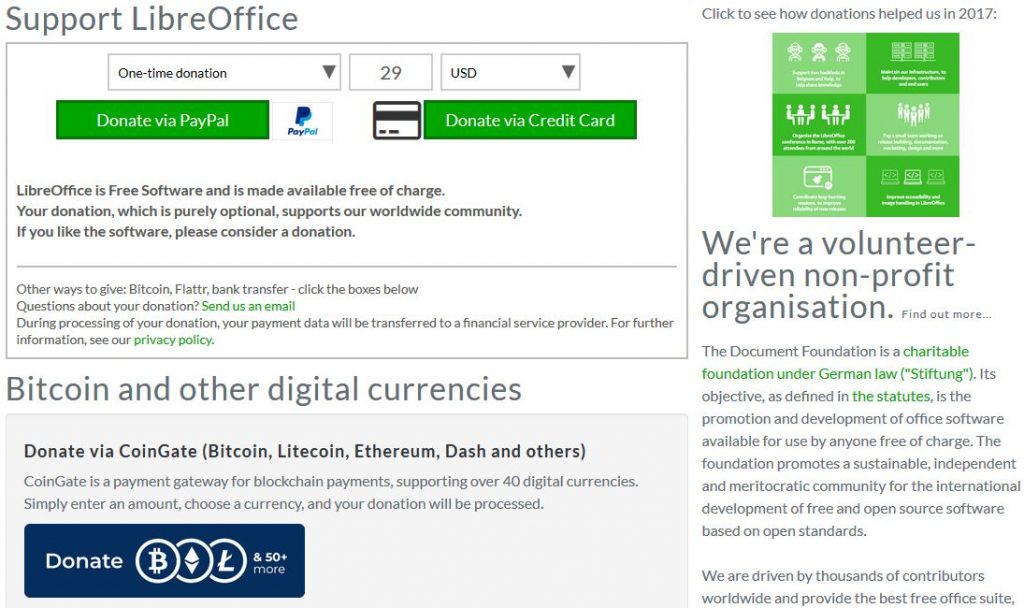The image size is (1024, 608).
Task: Click the 'Other ways to give' text line
Action: [x=217, y=289]
